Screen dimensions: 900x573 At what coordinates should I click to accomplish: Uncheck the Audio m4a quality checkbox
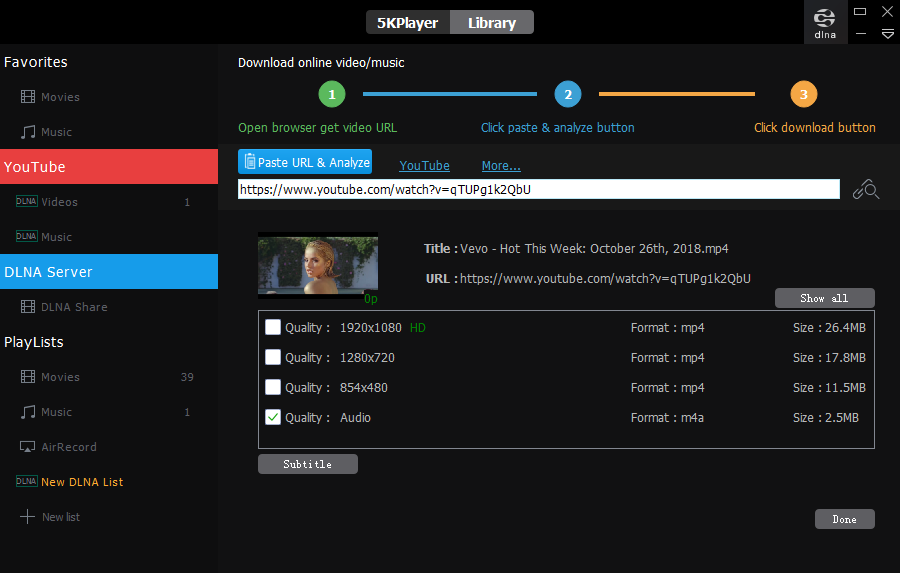(x=273, y=417)
